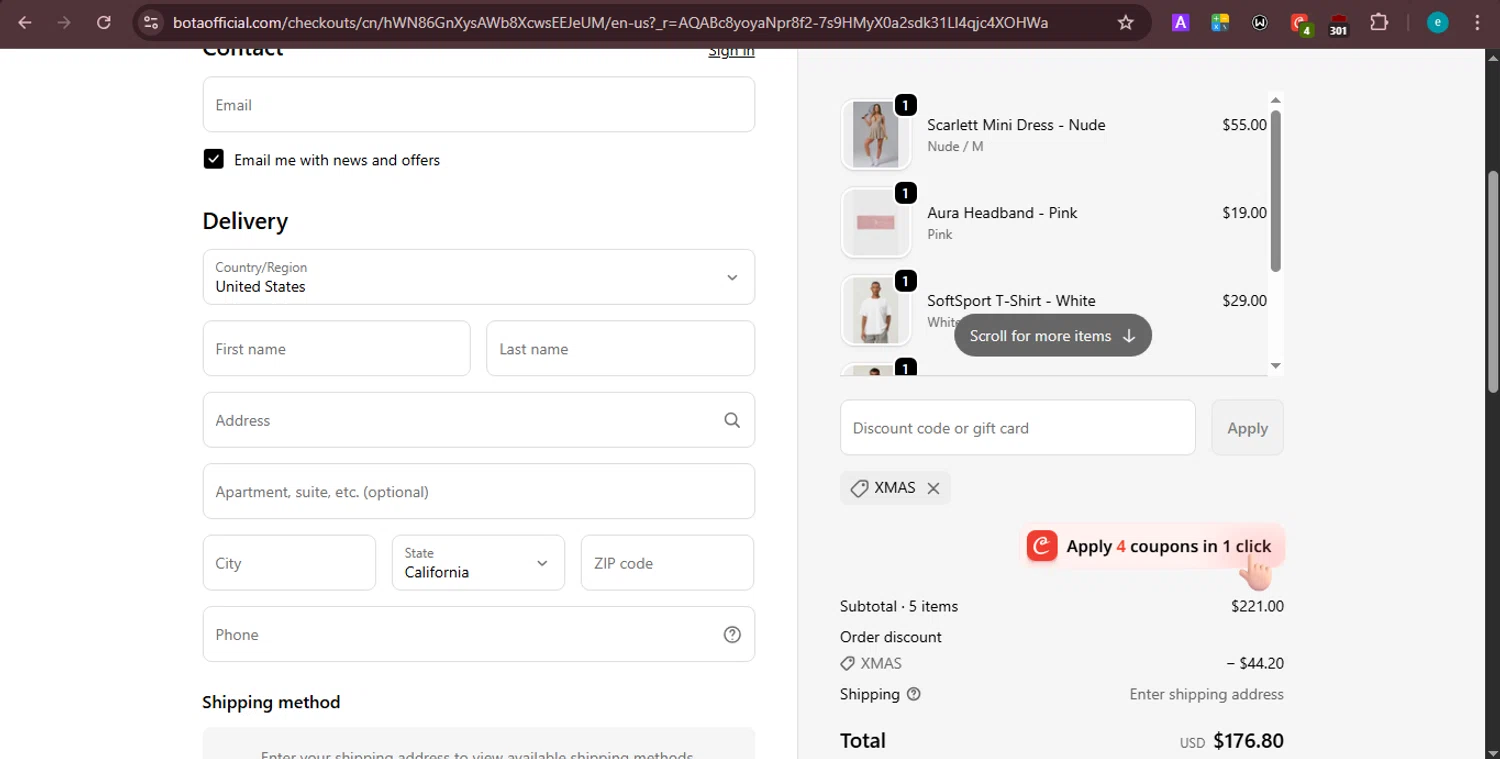Screen dimensions: 1500x759
Task: Click the Apply discount button
Action: [x=1247, y=428]
